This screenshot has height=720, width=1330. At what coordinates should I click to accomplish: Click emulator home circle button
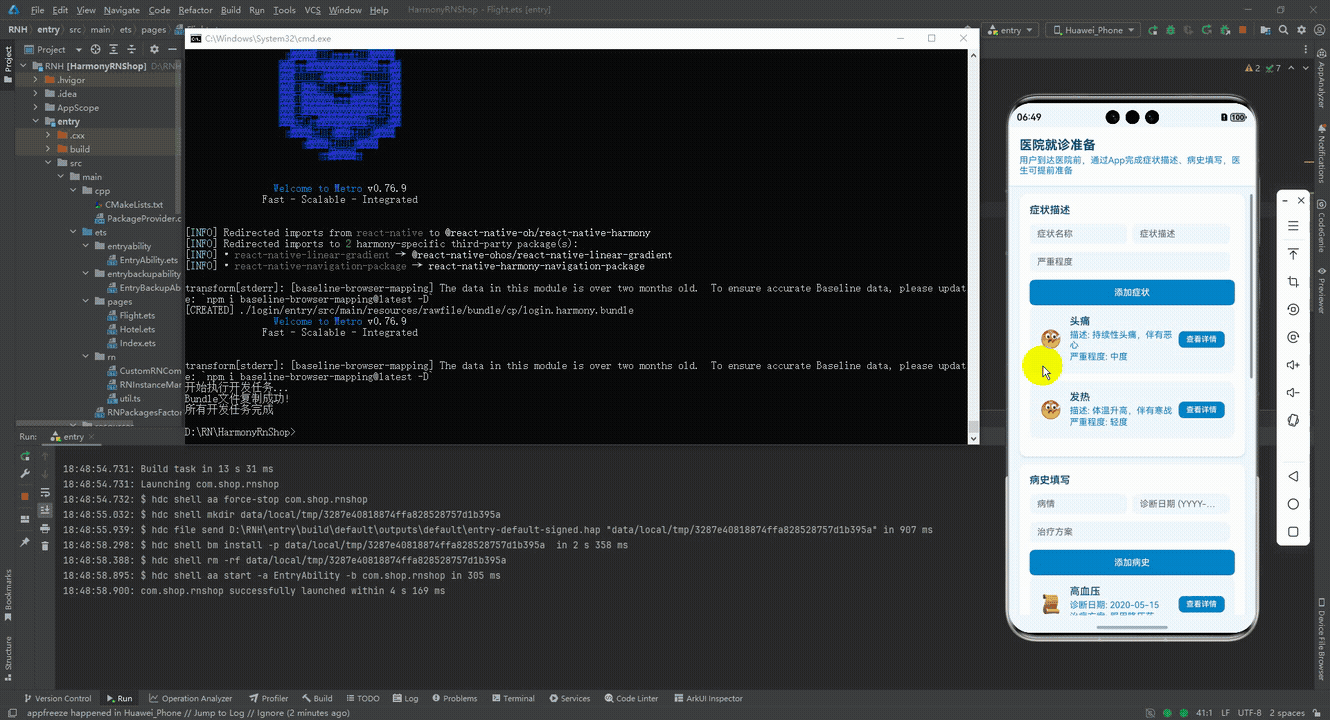(1293, 504)
